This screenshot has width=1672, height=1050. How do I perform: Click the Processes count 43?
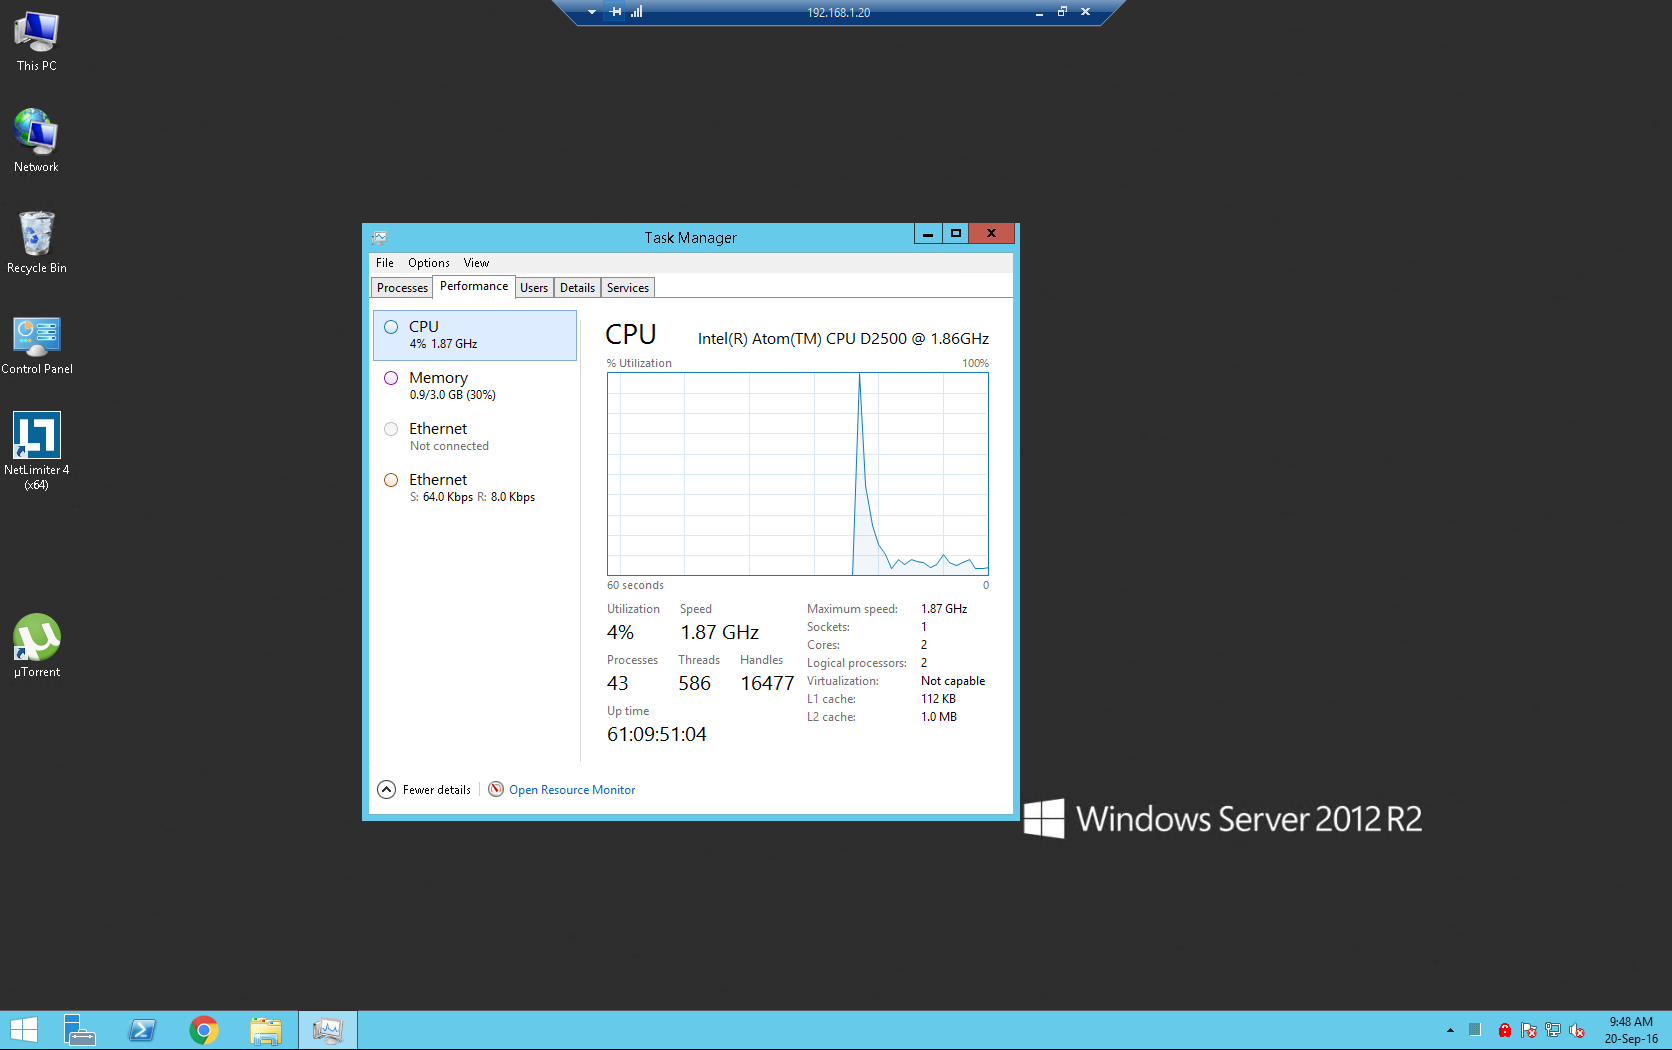pyautogui.click(x=618, y=683)
